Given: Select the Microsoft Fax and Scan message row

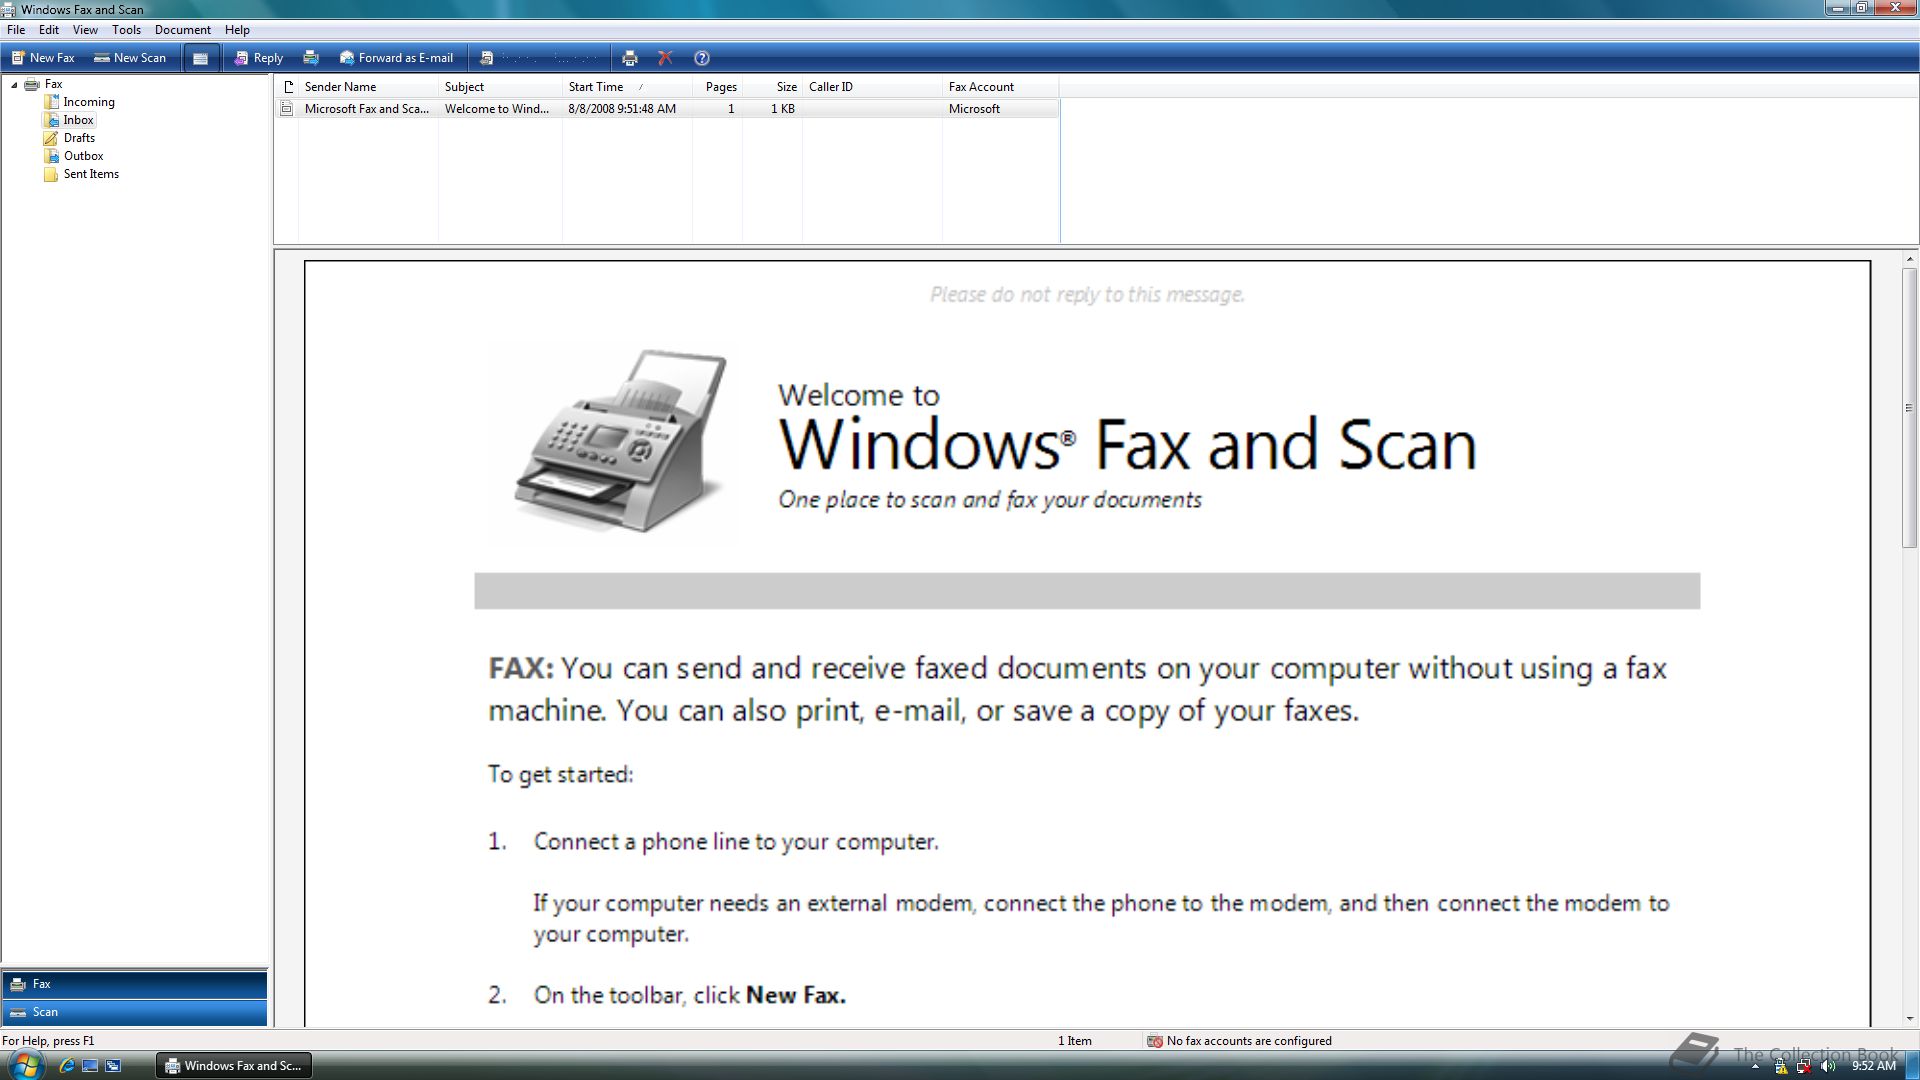Looking at the screenshot, I should (667, 109).
